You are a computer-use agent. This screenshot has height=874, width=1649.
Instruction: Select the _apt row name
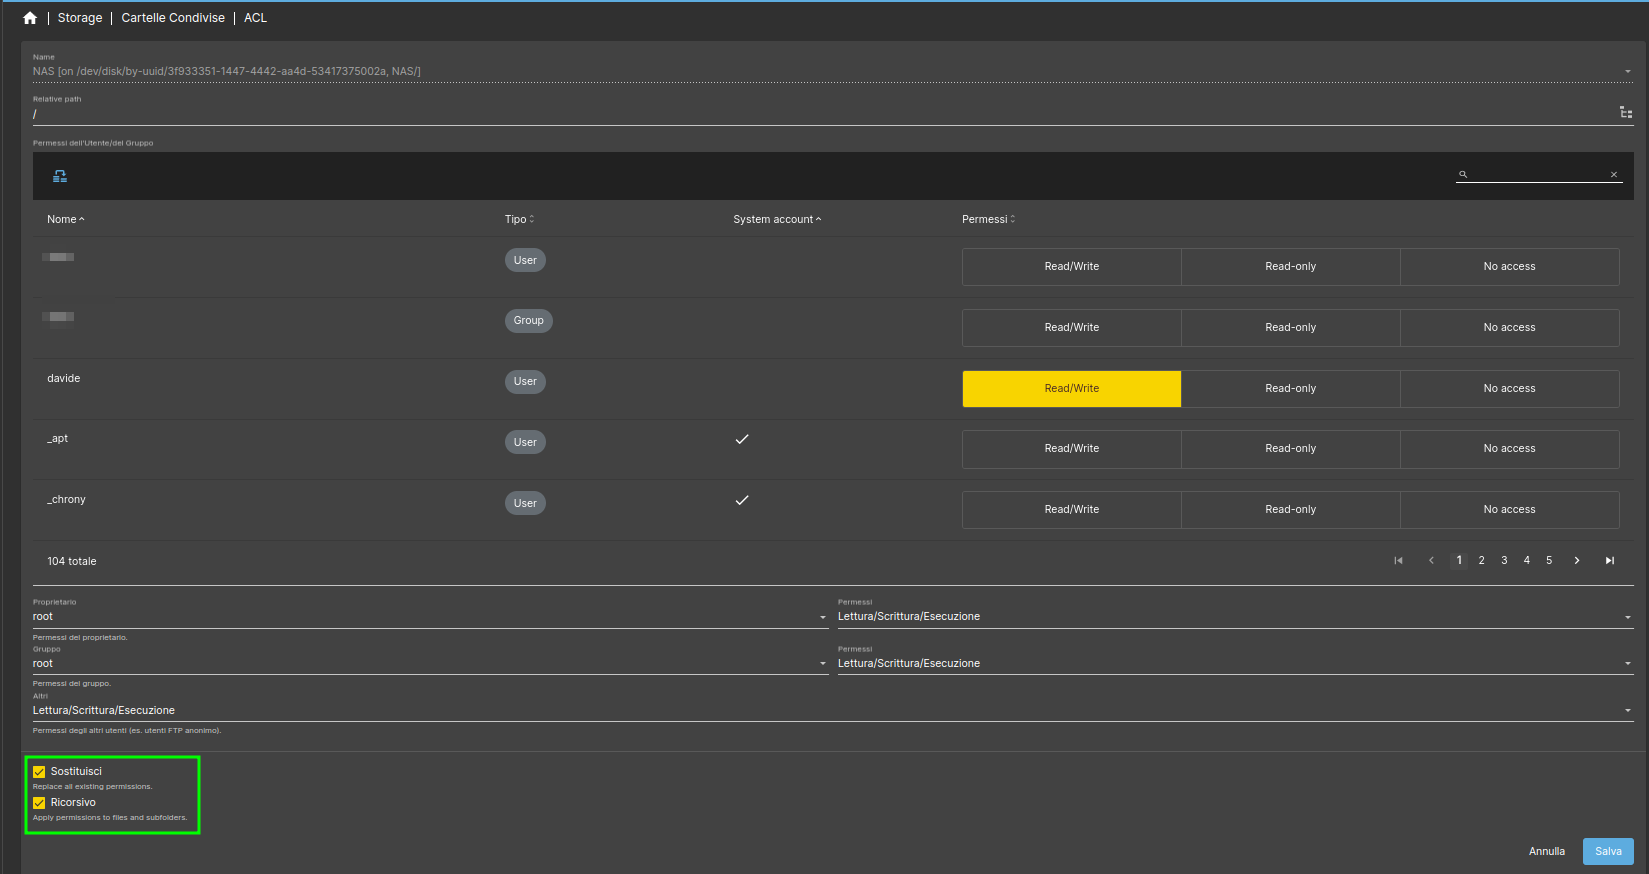coord(58,439)
